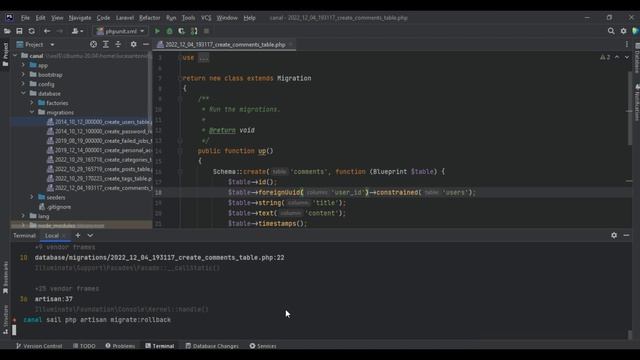Add new terminal session with plus icon

click(x=78, y=236)
